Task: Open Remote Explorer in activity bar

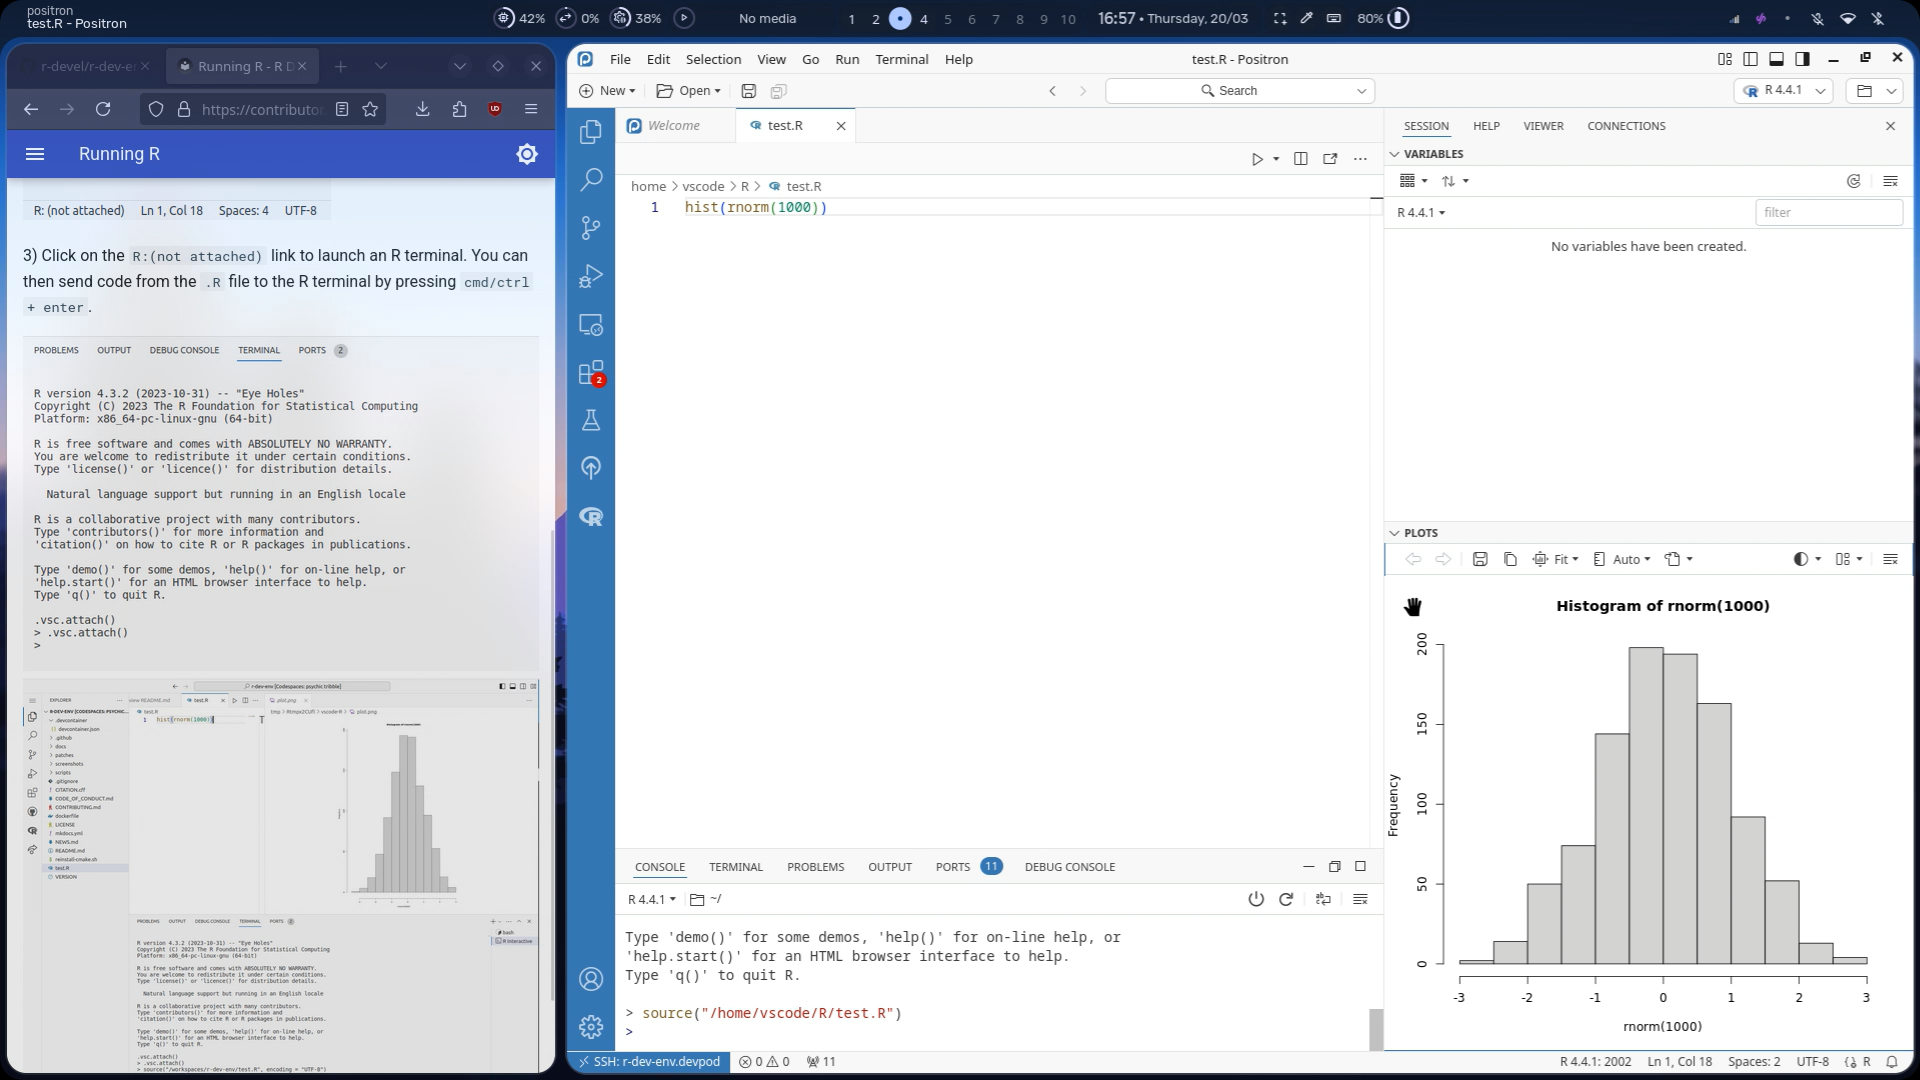Action: click(591, 325)
